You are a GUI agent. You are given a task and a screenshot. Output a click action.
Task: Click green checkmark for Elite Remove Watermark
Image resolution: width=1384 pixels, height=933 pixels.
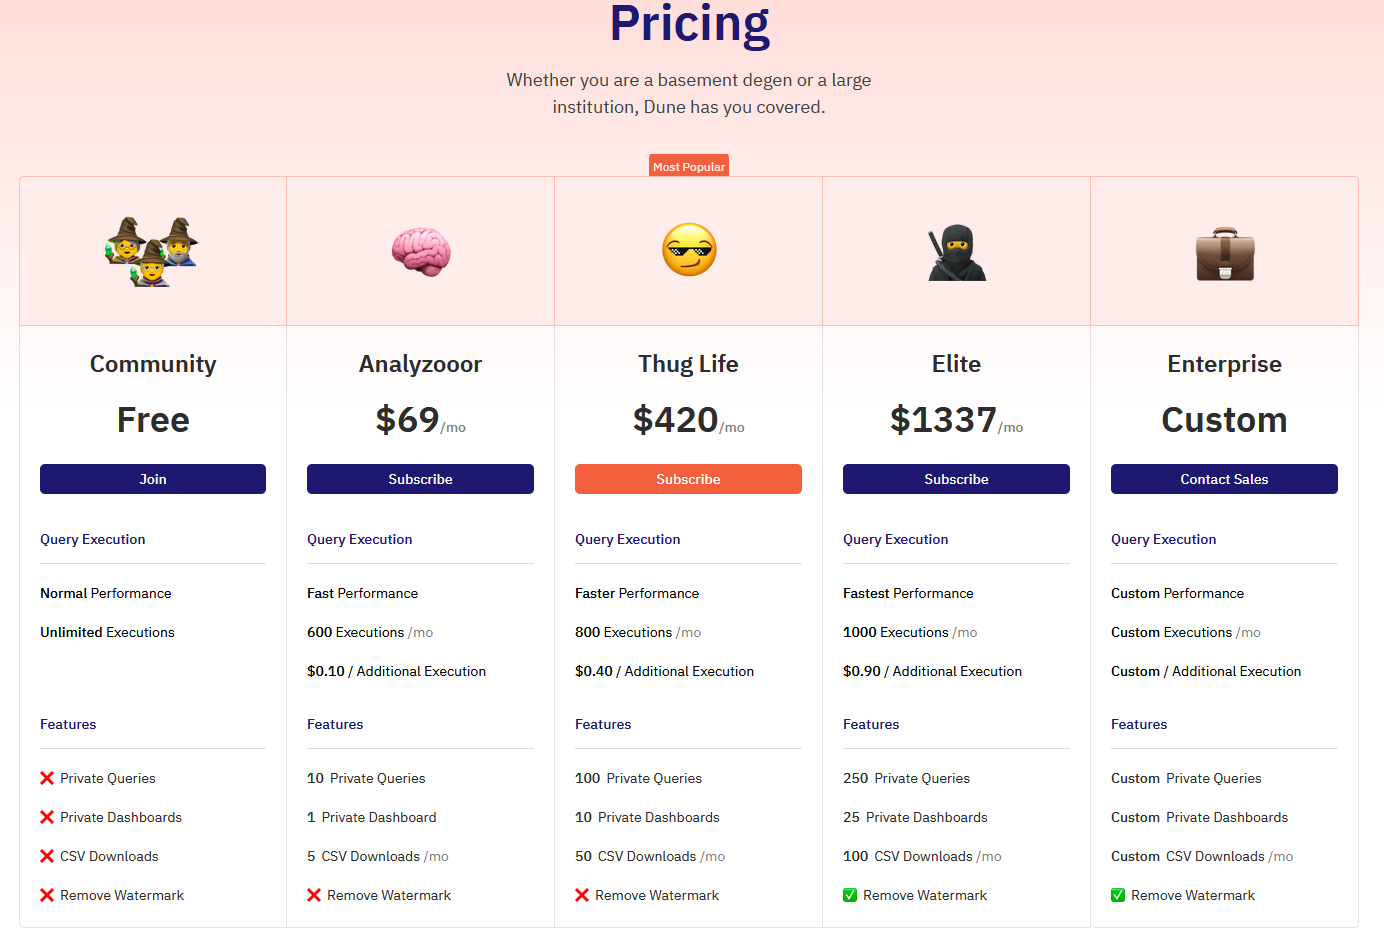[850, 895]
